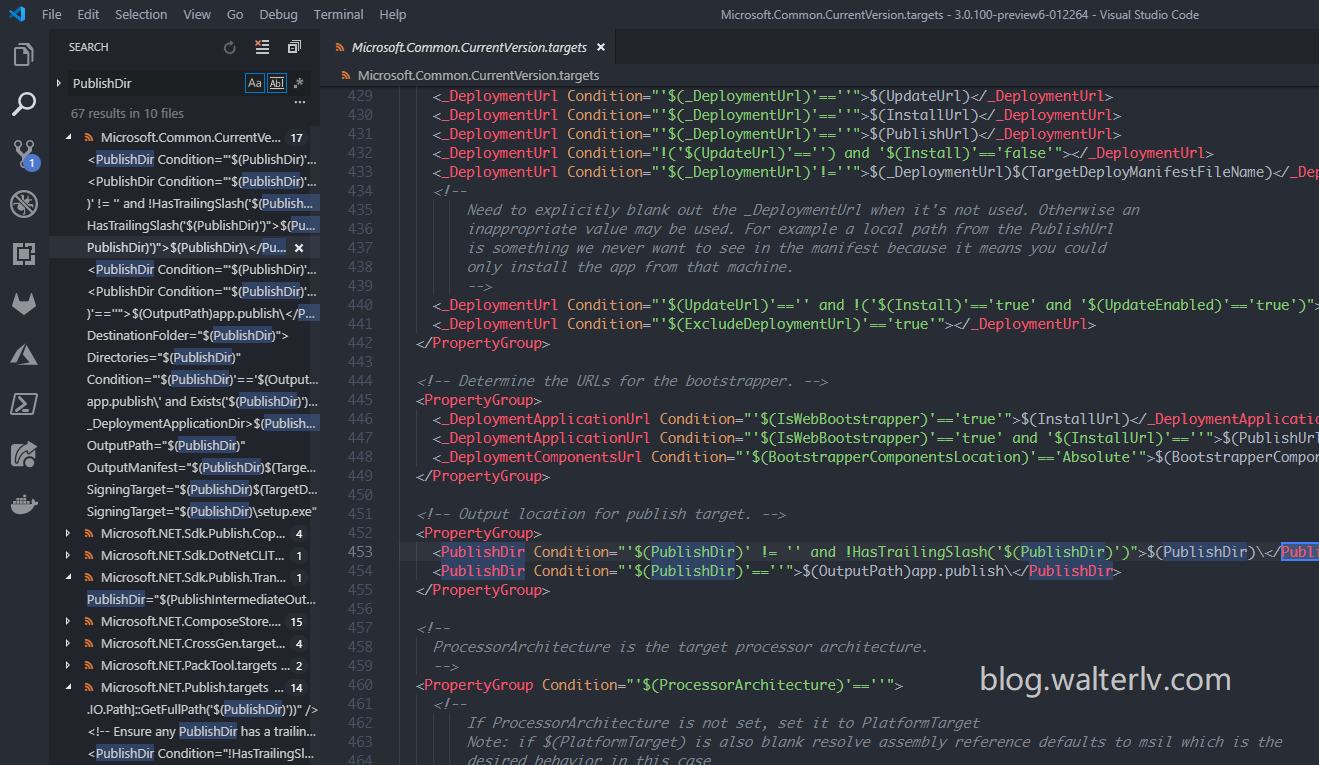Viewport: 1319px width, 765px height.
Task: Open the PowerShell sidebar icon
Action: [x=24, y=404]
